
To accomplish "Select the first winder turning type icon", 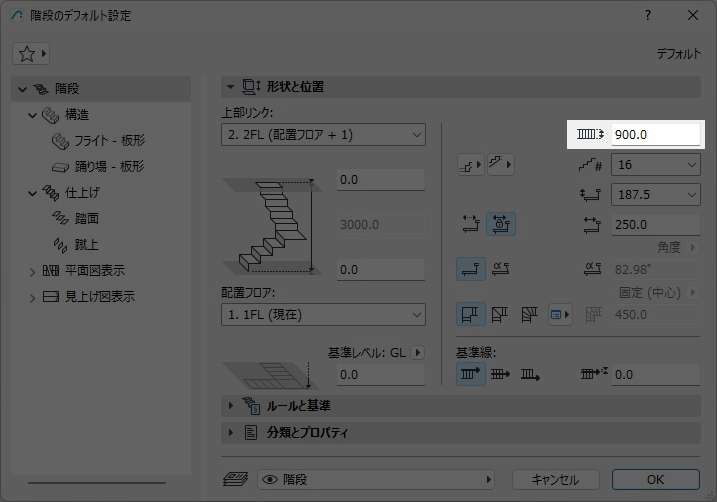I will click(470, 315).
